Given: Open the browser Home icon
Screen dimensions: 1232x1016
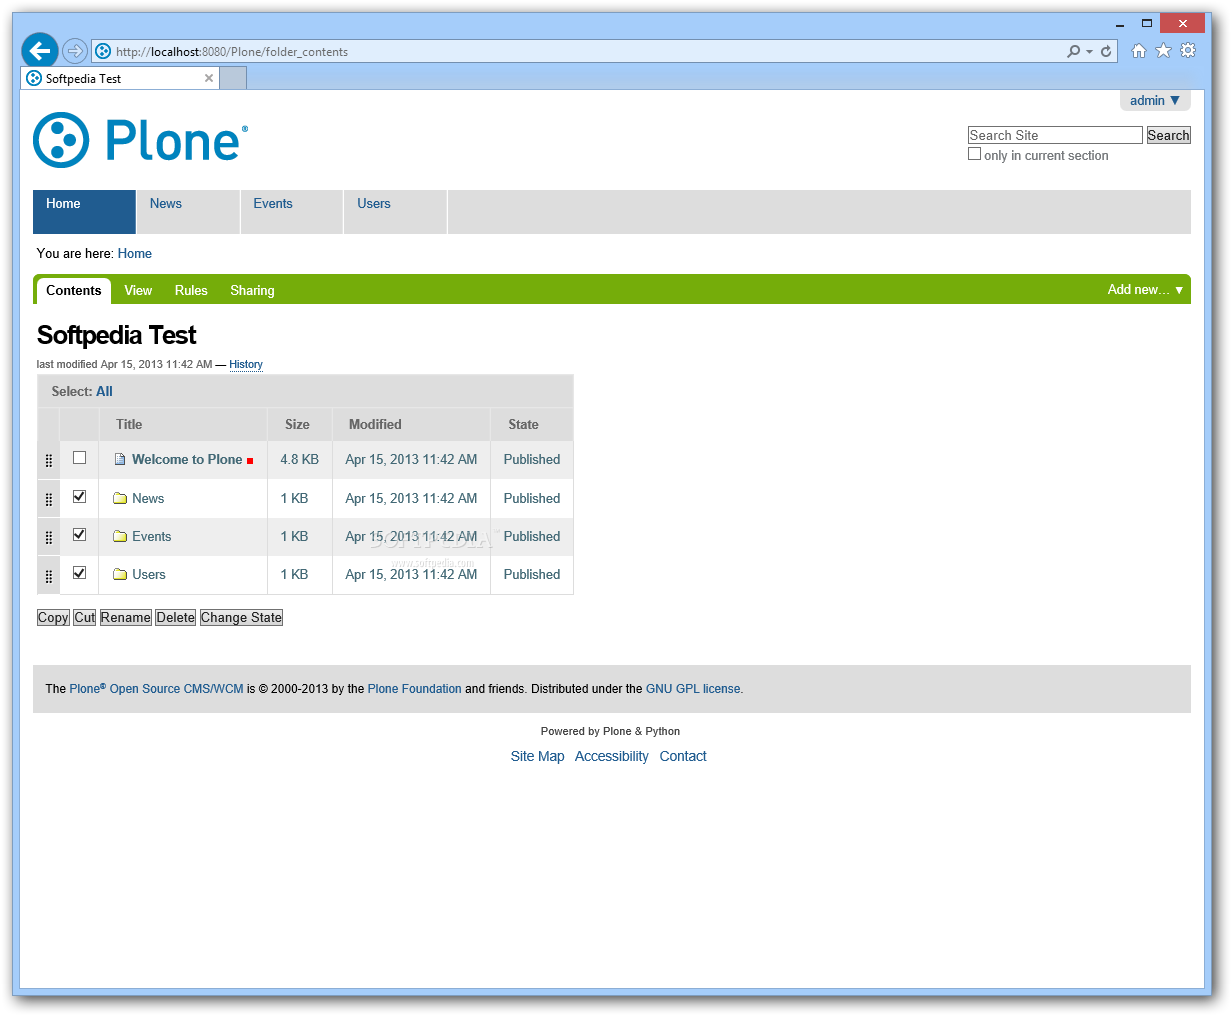Looking at the screenshot, I should (1139, 51).
